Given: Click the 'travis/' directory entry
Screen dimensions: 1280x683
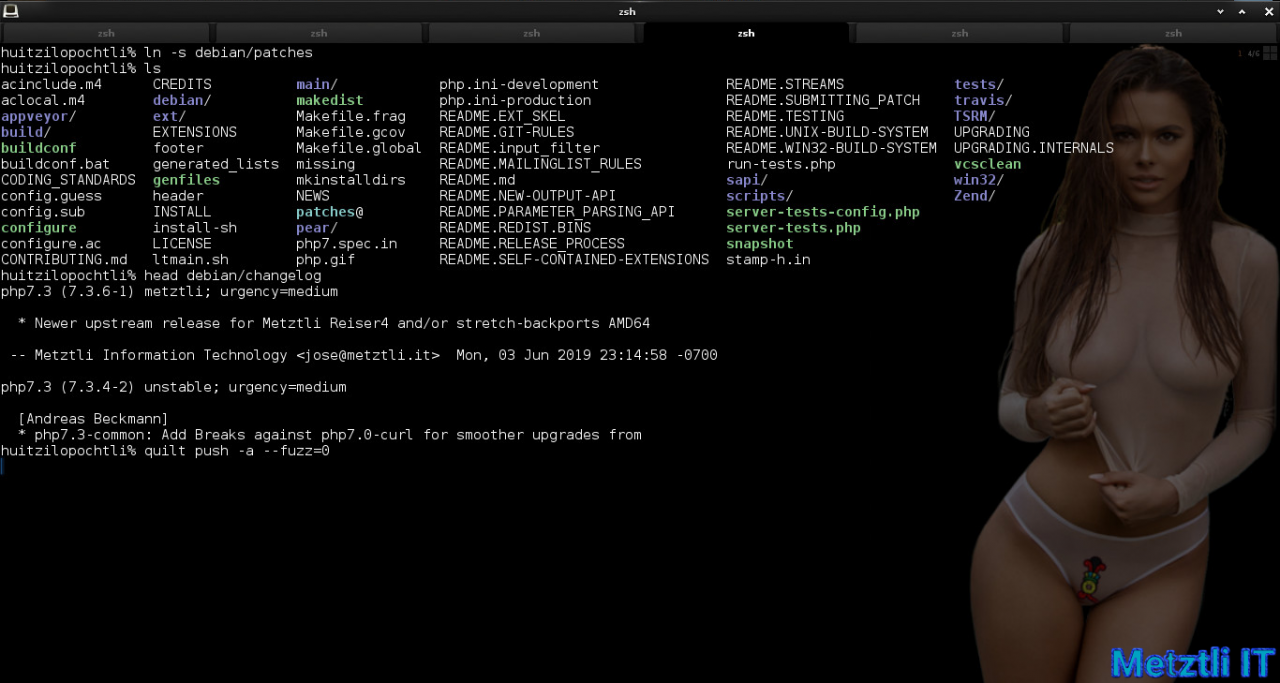Looking at the screenshot, I should point(983,100).
